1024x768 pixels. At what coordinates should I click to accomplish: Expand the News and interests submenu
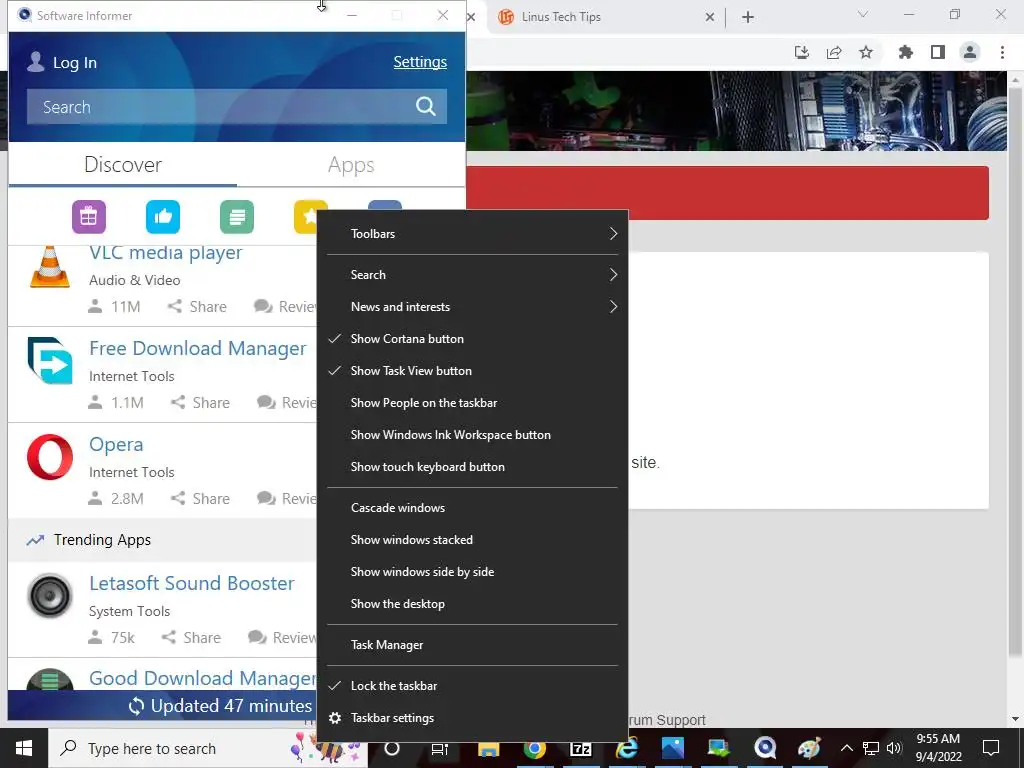(x=472, y=306)
